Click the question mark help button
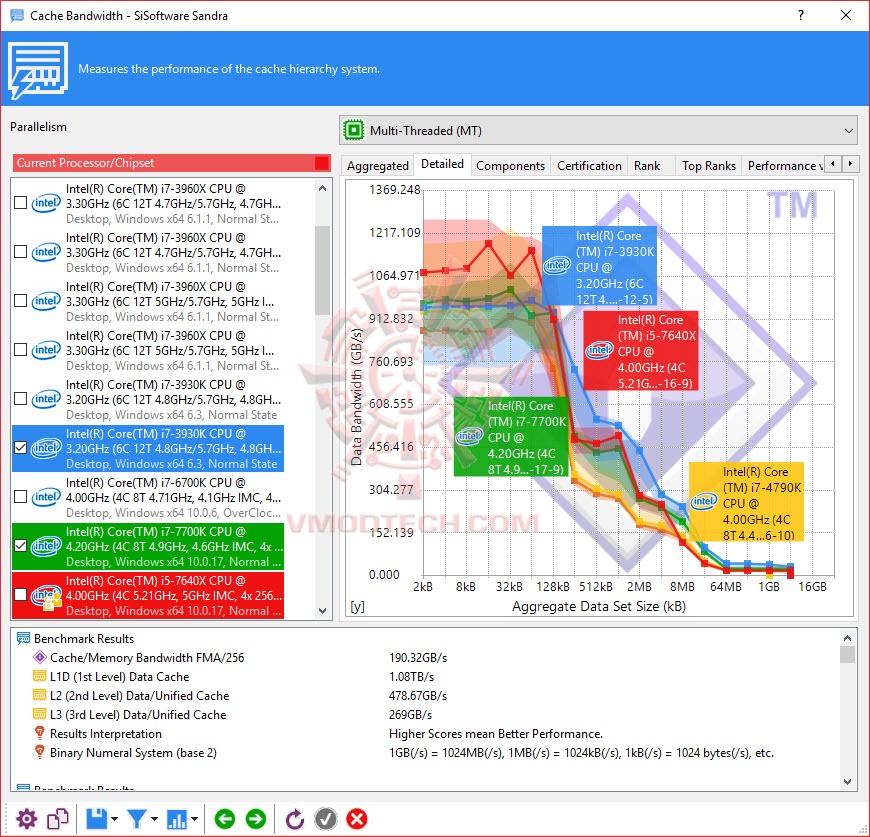 801,15
